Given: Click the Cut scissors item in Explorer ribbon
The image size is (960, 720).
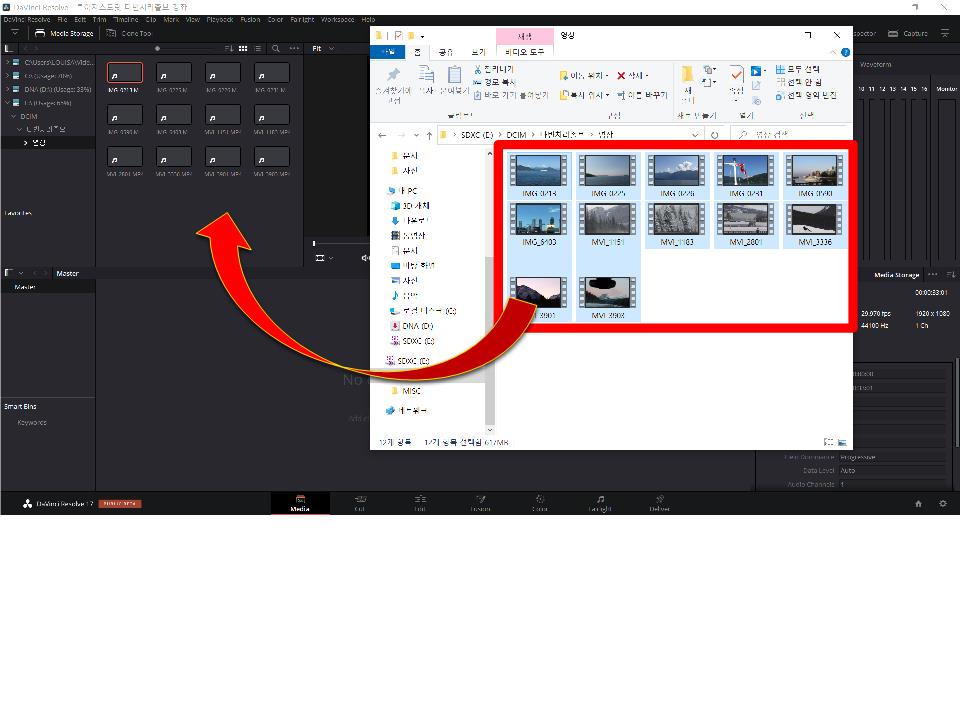Looking at the screenshot, I should (x=493, y=69).
